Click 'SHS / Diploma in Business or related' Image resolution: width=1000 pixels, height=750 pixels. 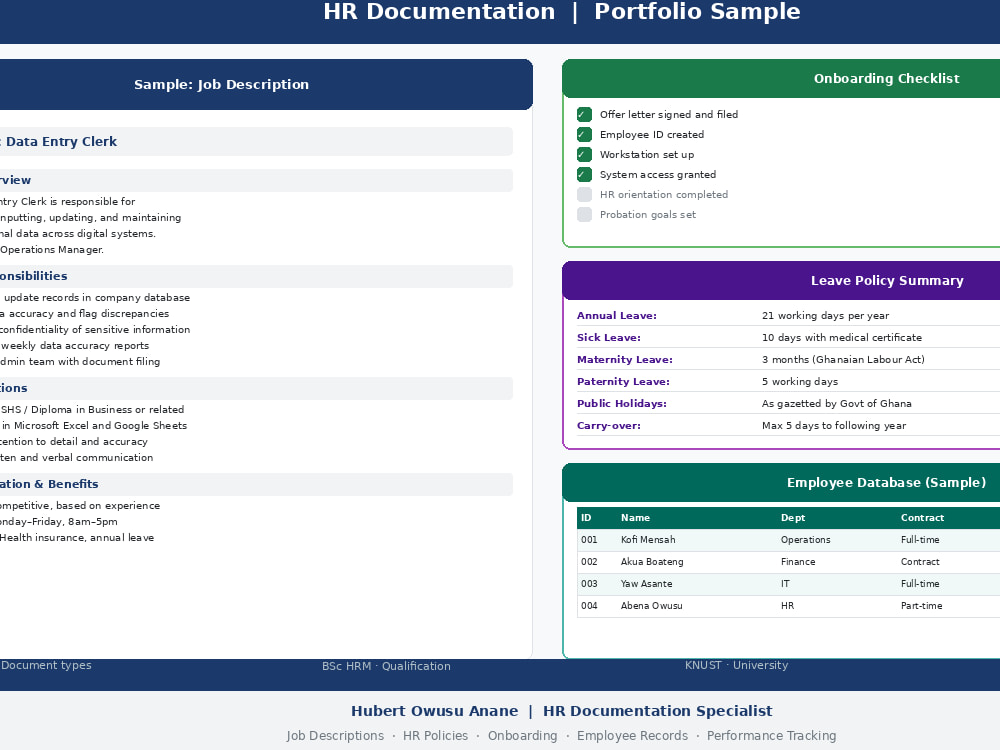point(92,409)
